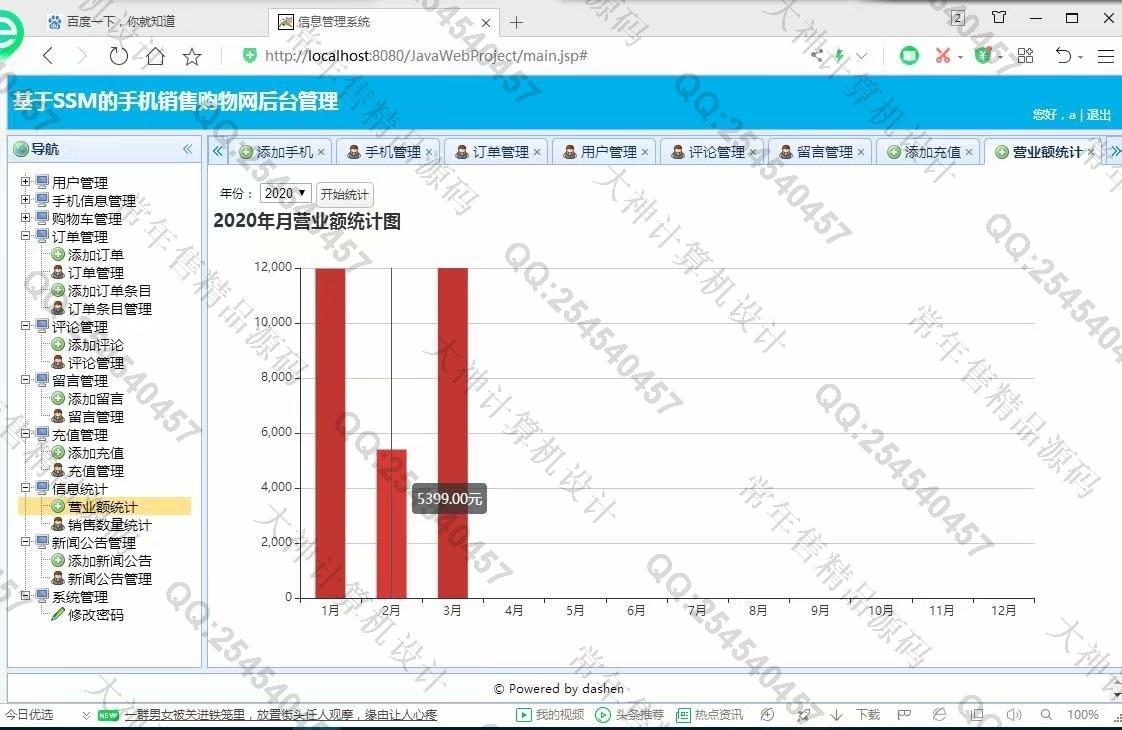Go to browser home page icon
The image size is (1122, 730).
click(x=155, y=56)
